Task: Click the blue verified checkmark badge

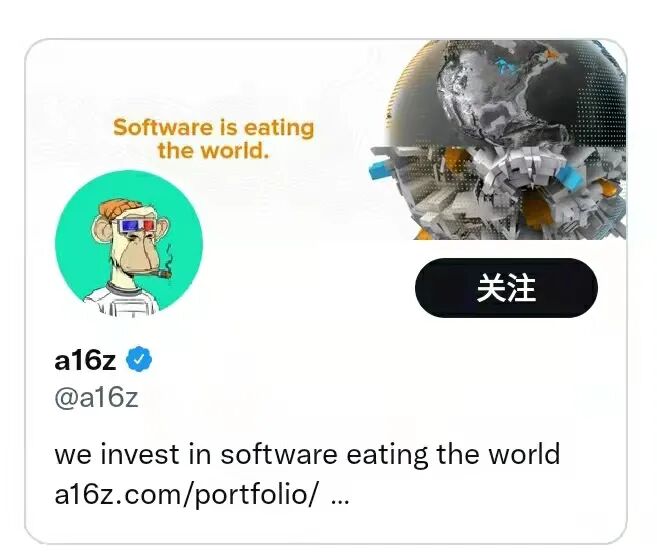Action: pyautogui.click(x=139, y=359)
